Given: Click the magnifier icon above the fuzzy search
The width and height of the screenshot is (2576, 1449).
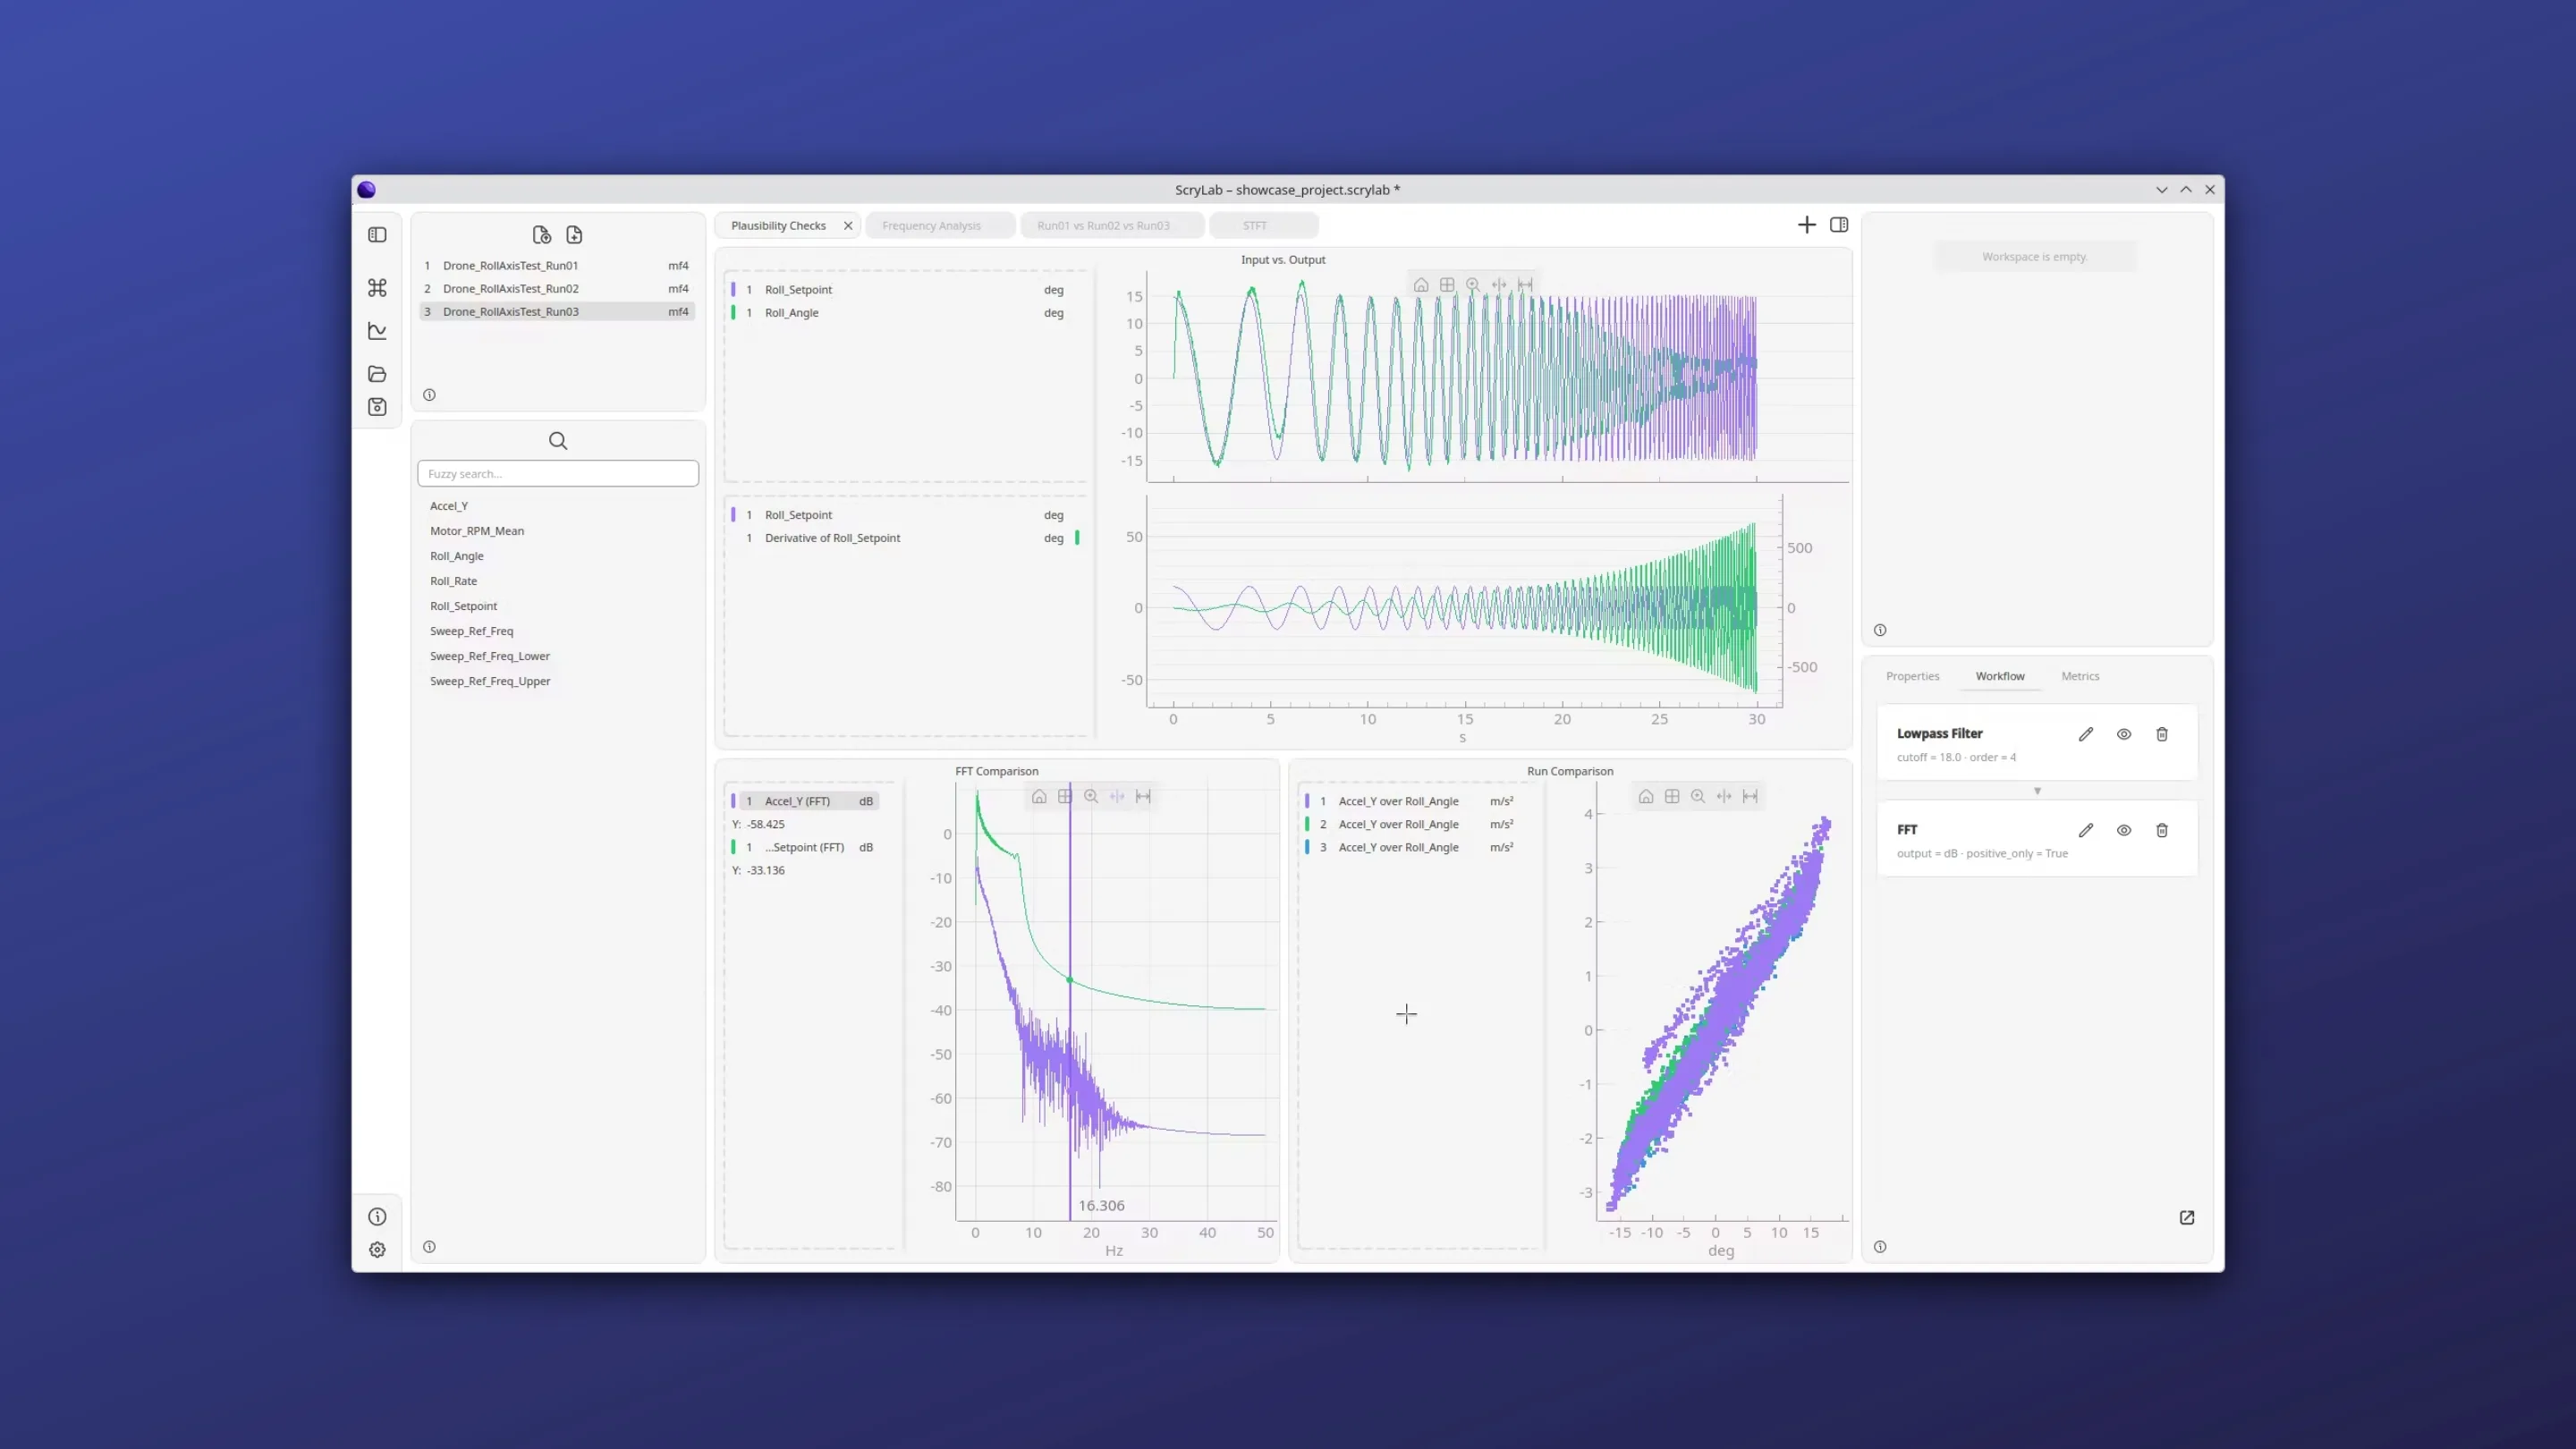Looking at the screenshot, I should (x=558, y=441).
